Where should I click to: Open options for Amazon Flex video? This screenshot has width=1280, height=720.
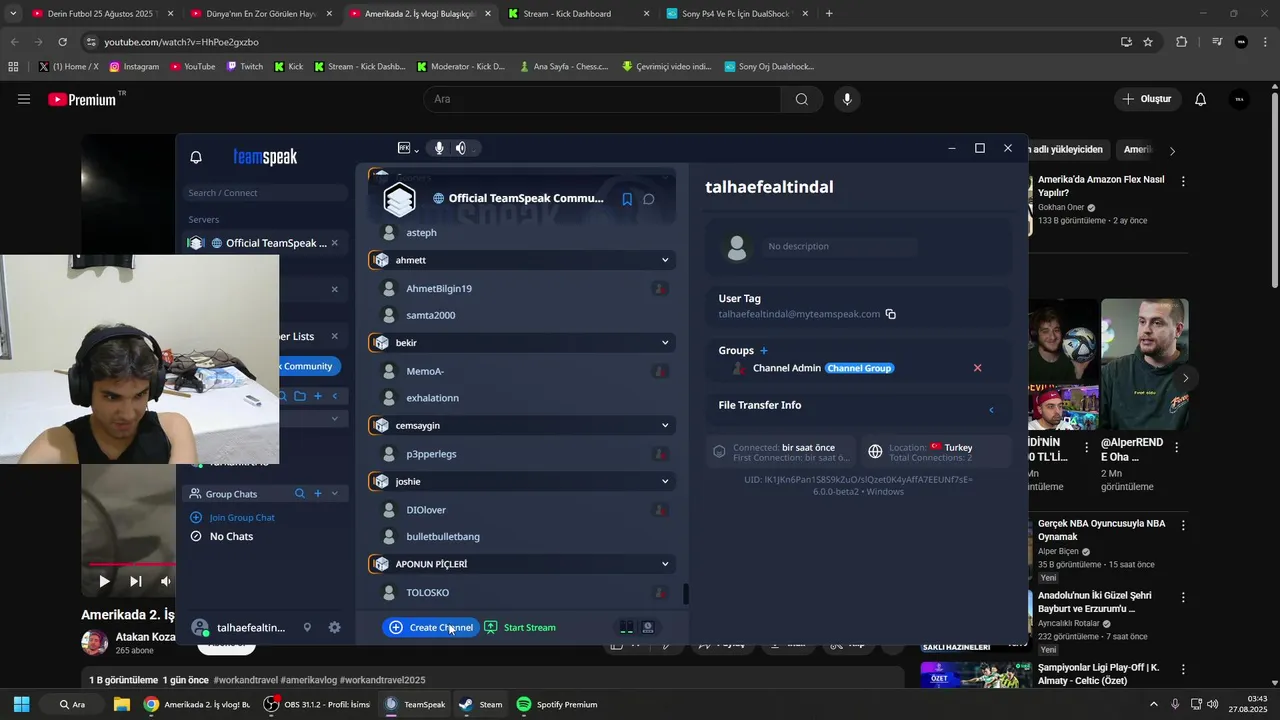pyautogui.click(x=1183, y=182)
